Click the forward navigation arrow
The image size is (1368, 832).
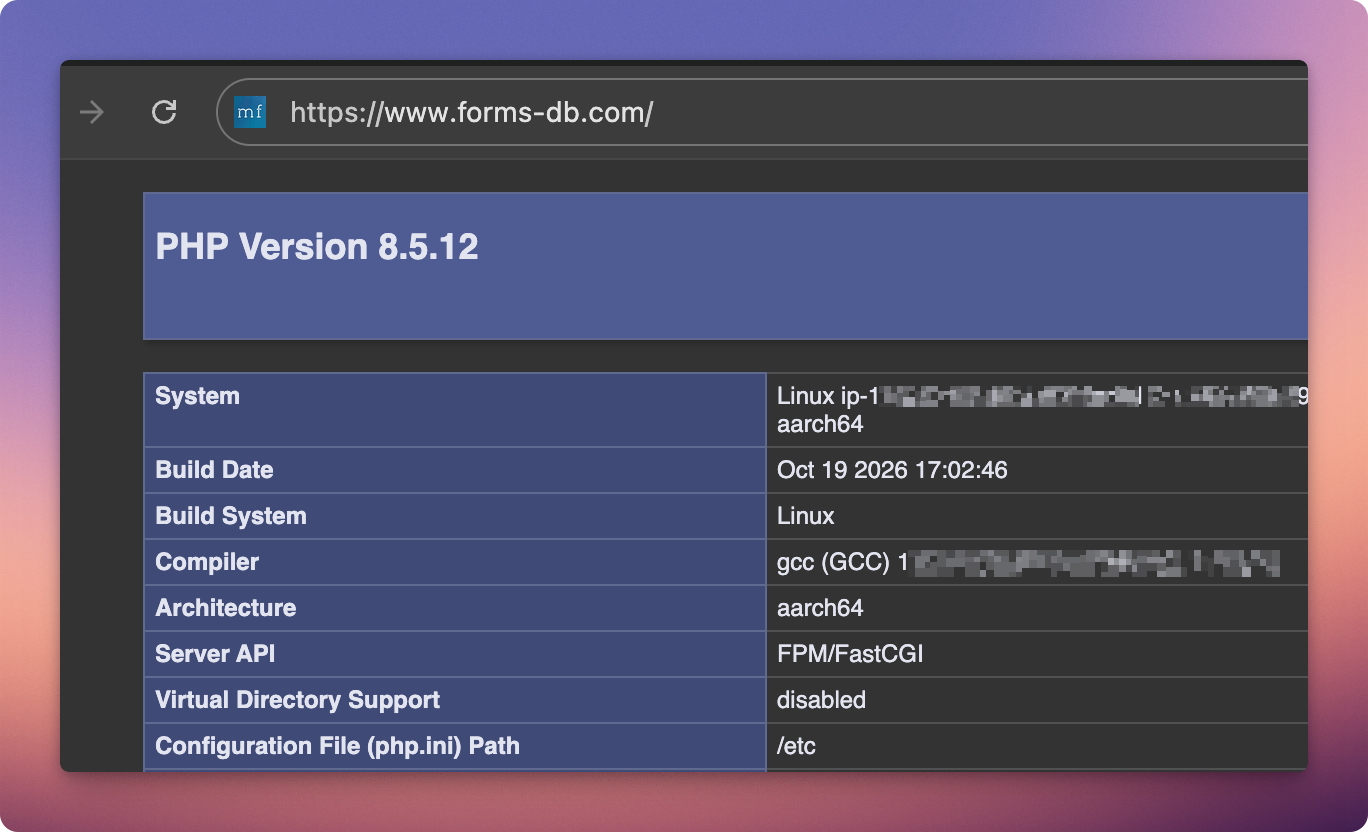click(x=92, y=112)
